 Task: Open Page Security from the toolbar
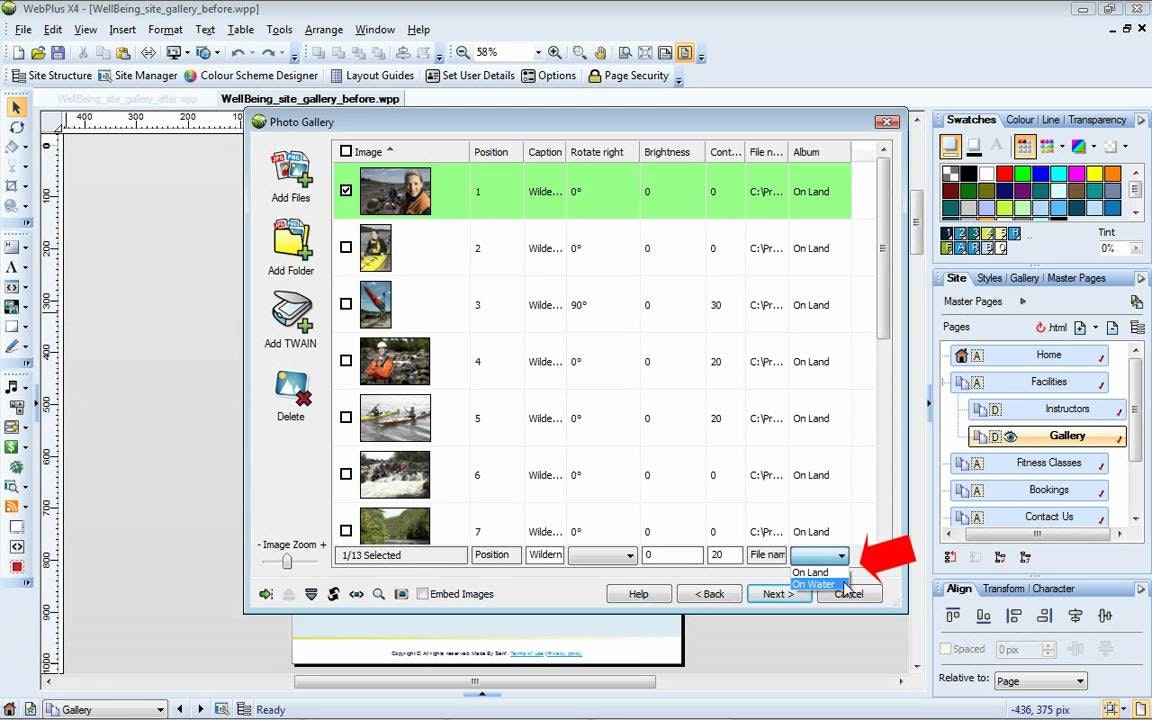tap(629, 76)
